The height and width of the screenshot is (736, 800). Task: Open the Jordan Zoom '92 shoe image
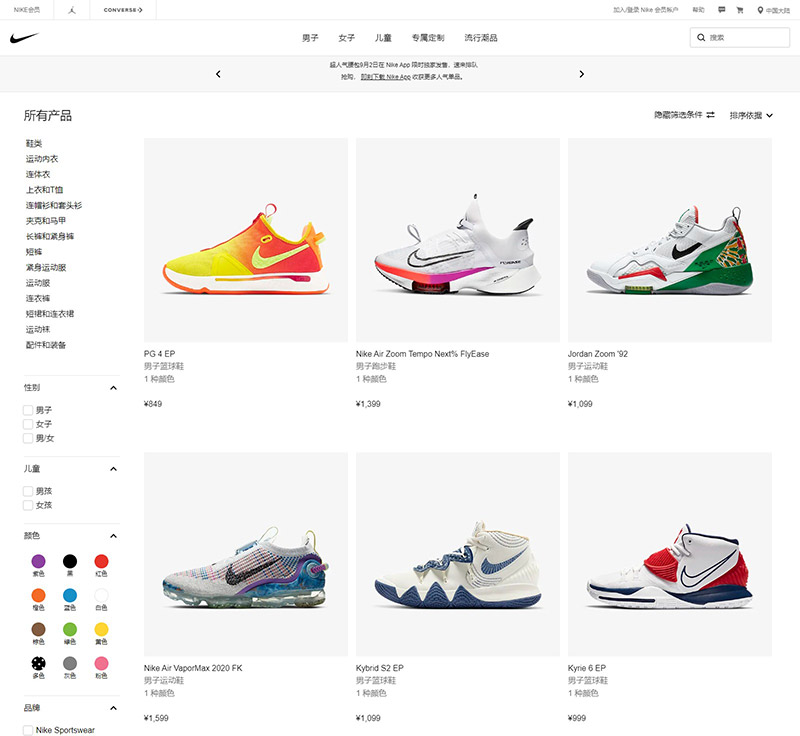pyautogui.click(x=670, y=240)
